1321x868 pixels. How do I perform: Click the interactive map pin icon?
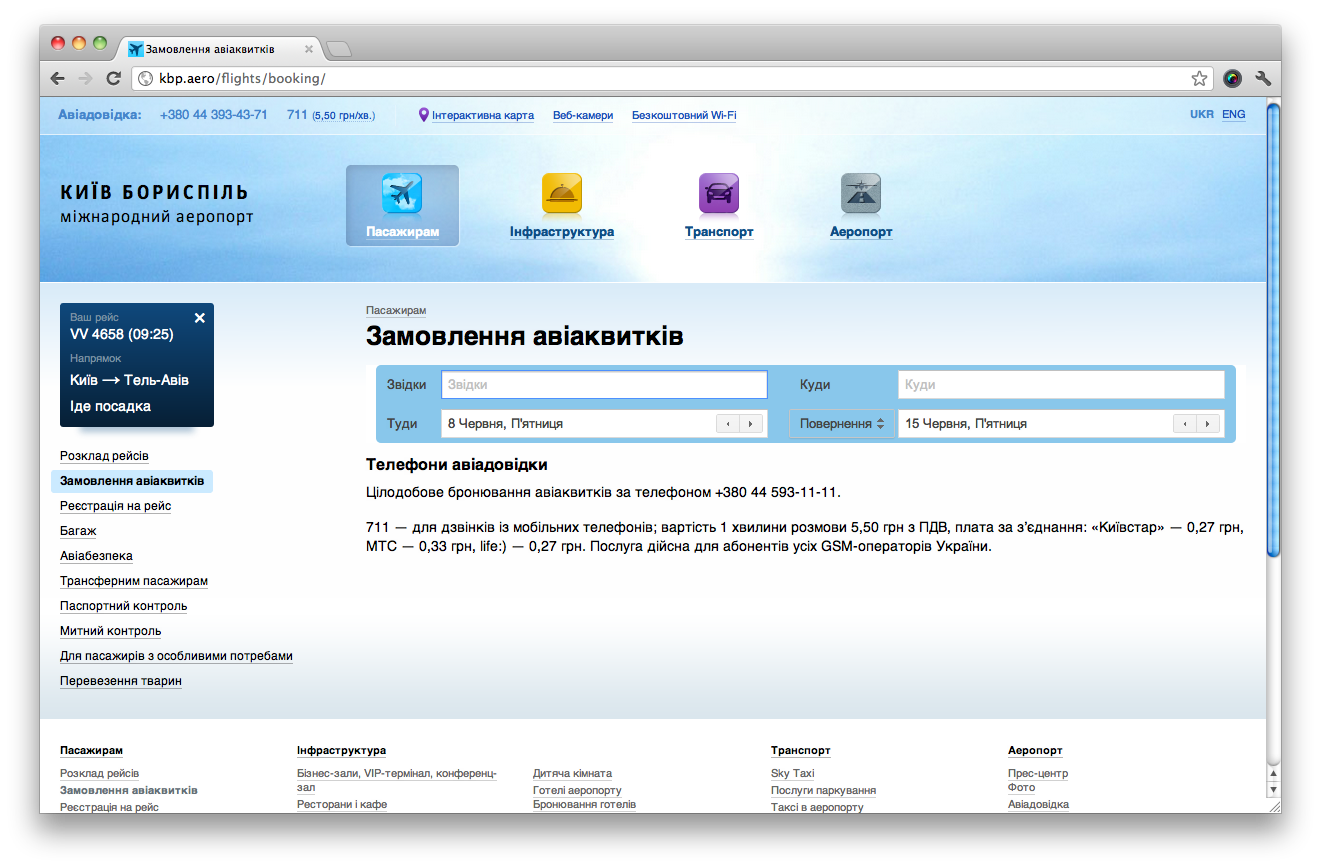pos(423,115)
